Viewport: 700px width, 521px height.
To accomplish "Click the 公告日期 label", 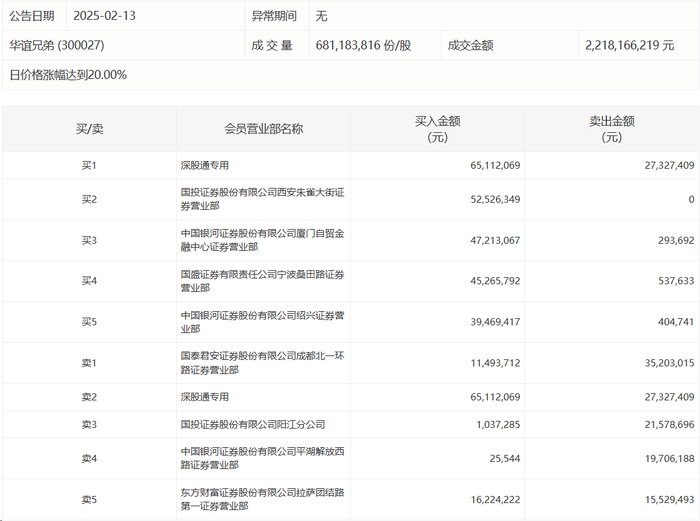I will click(32, 16).
